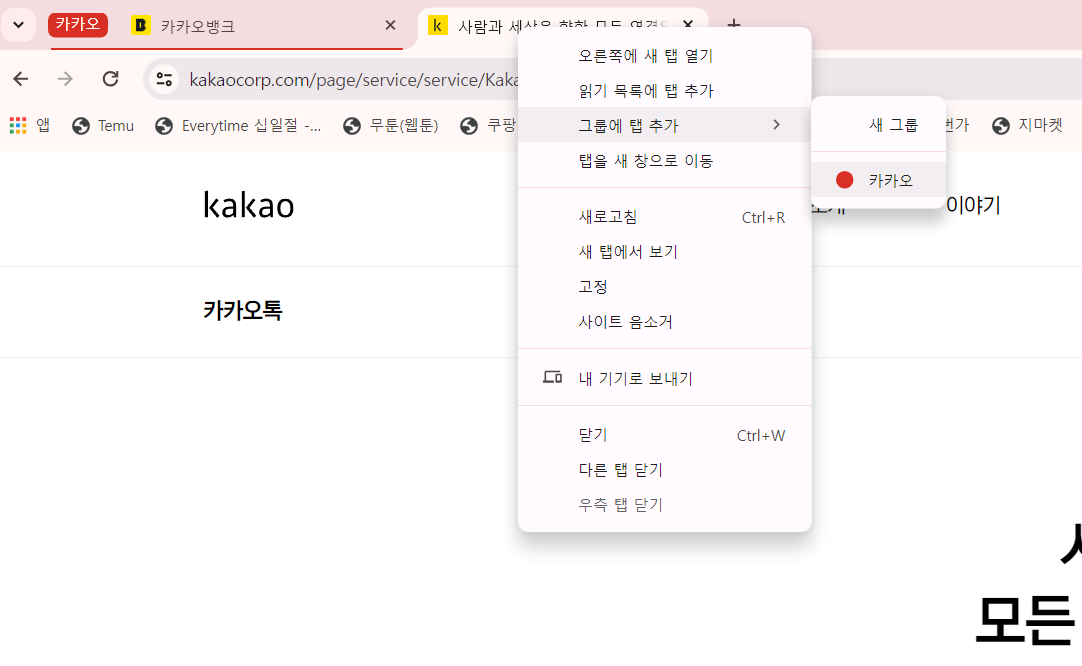The height and width of the screenshot is (666, 1082).
Task: Close the 카카오뱅크 tab
Action: pos(391,26)
